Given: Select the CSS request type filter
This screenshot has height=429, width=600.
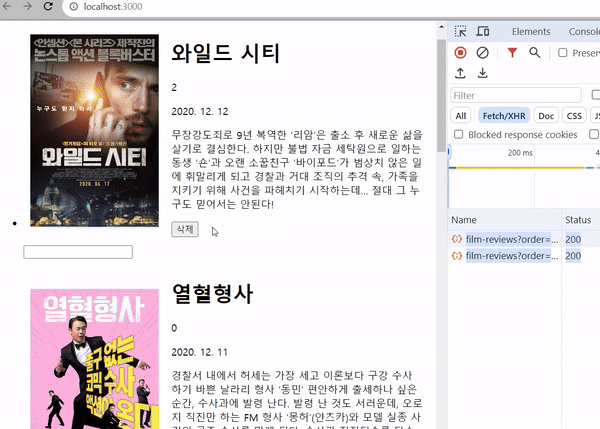Looking at the screenshot, I should pos(574,116).
